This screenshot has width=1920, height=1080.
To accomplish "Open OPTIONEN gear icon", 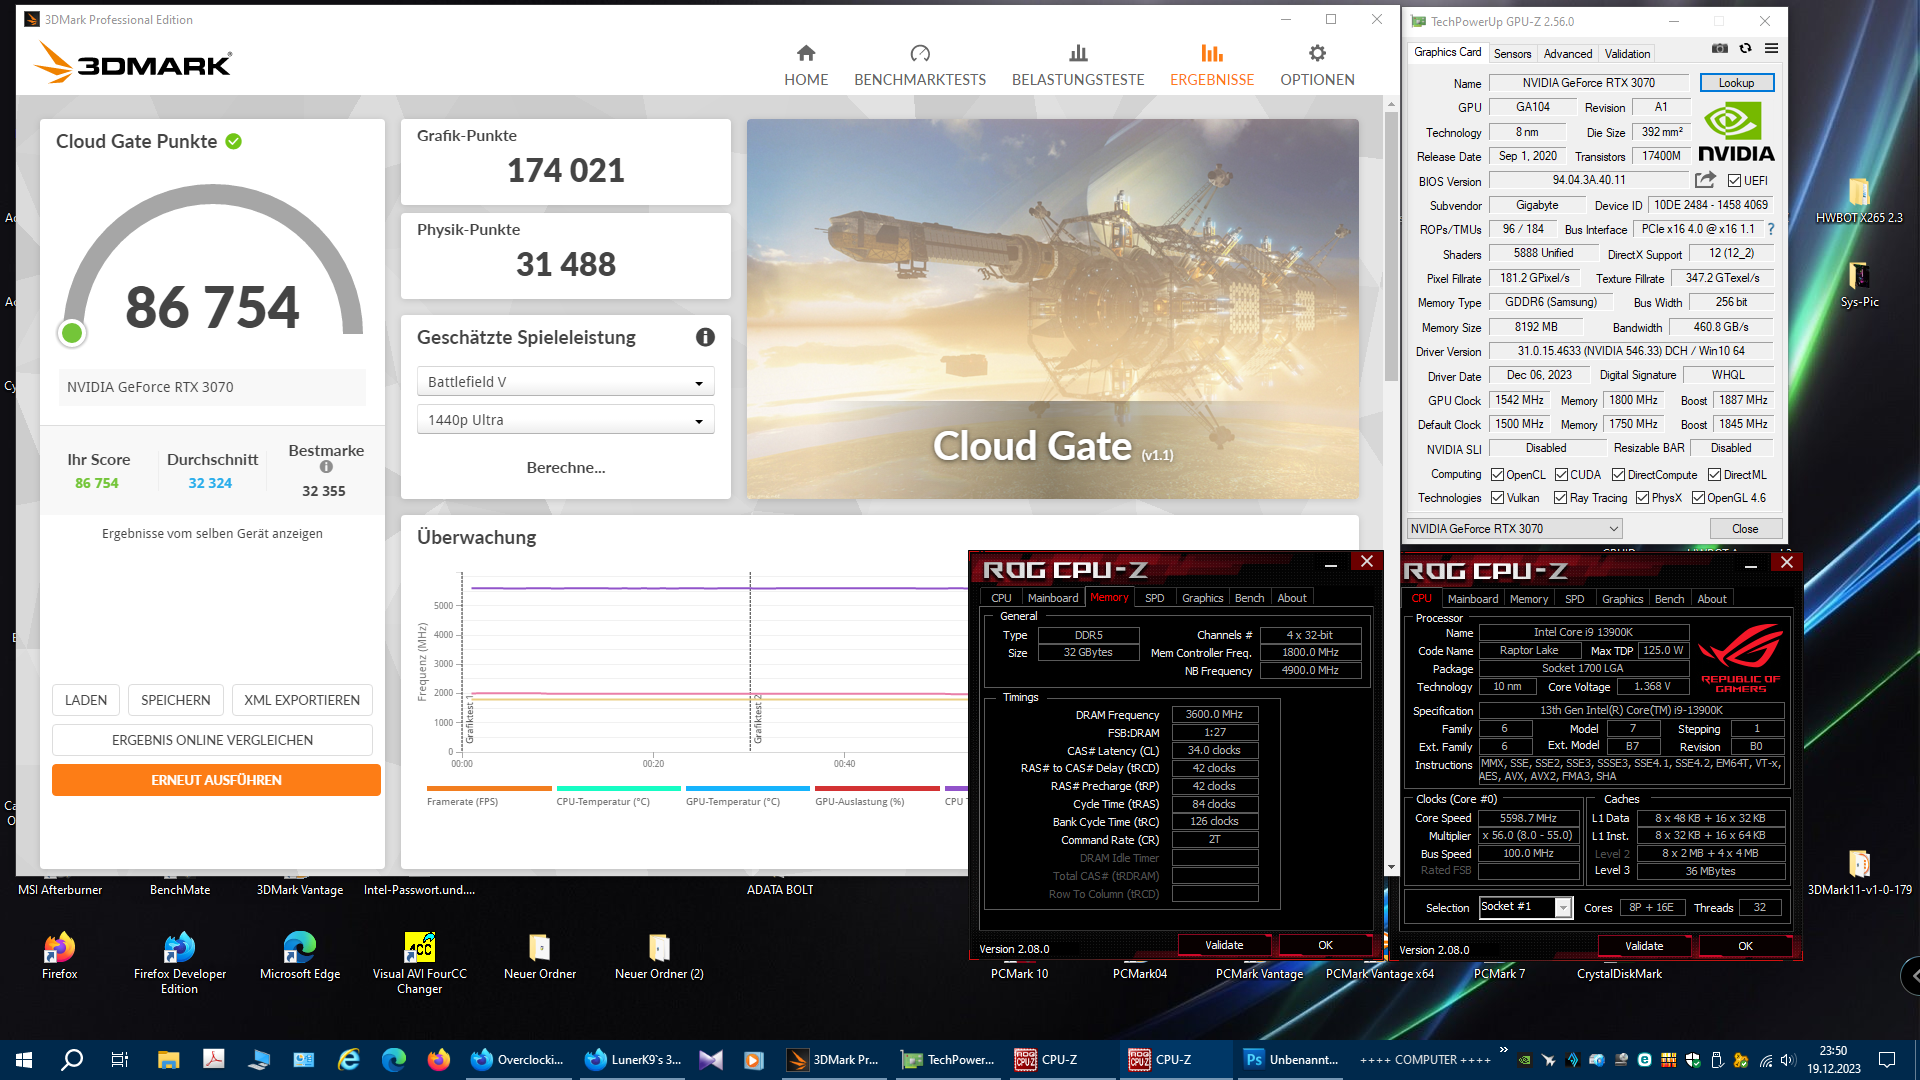I will tap(1317, 53).
